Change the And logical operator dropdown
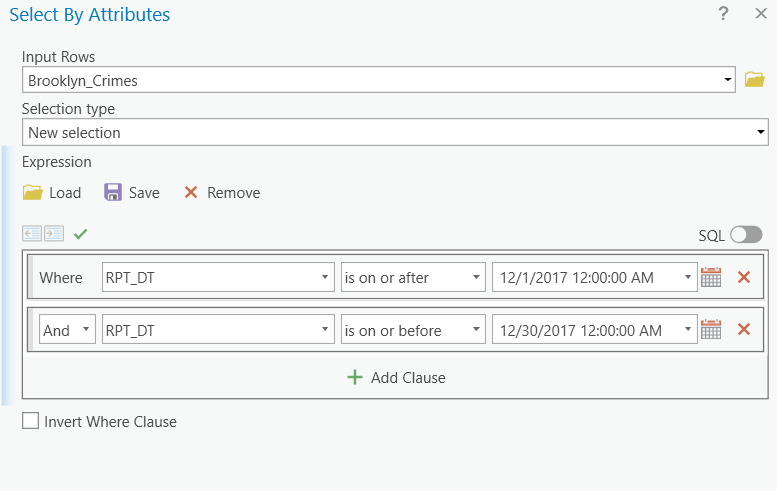Viewport: 777px width, 491px height. [x=67, y=329]
